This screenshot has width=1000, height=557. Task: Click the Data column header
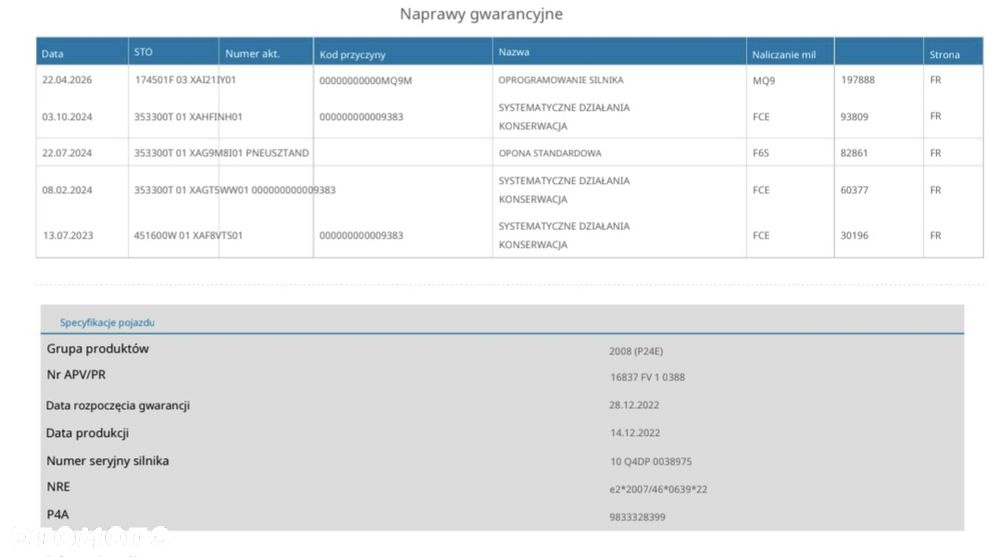tap(52, 54)
